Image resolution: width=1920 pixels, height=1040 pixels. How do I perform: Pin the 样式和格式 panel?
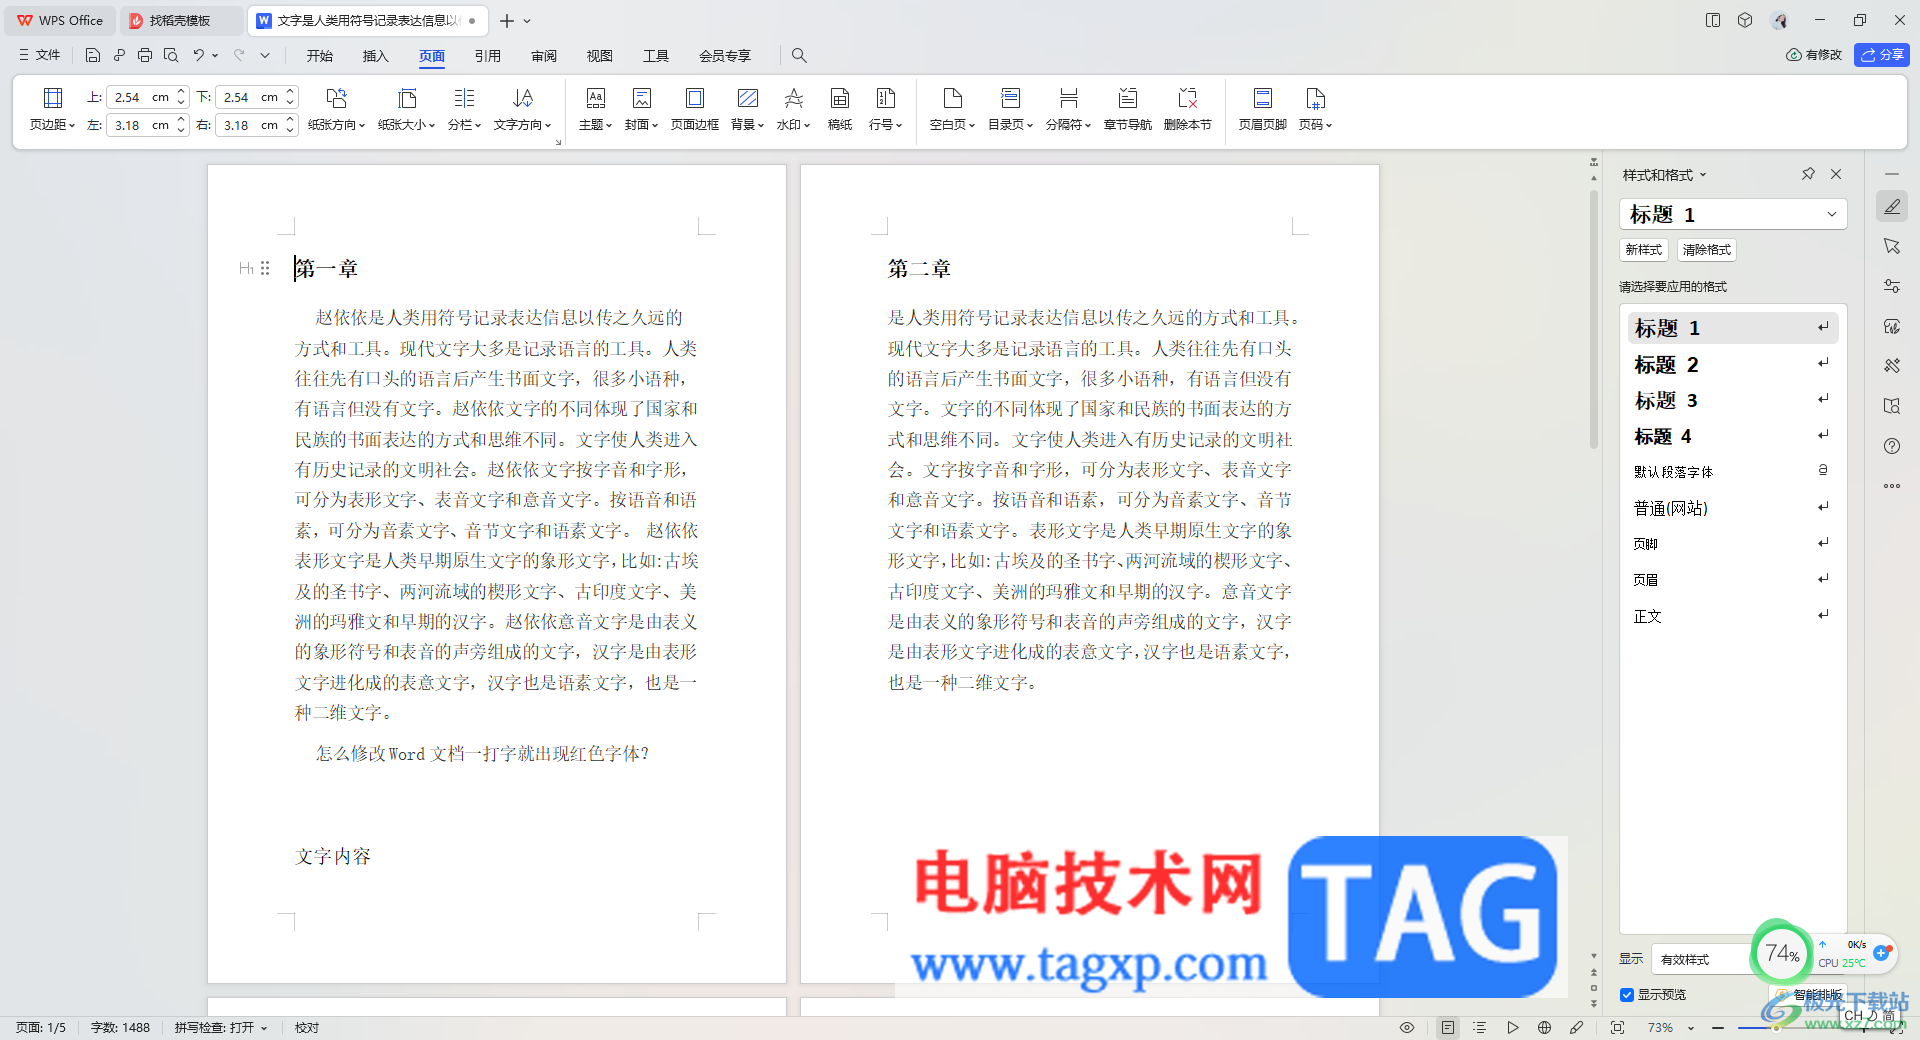(x=1808, y=174)
